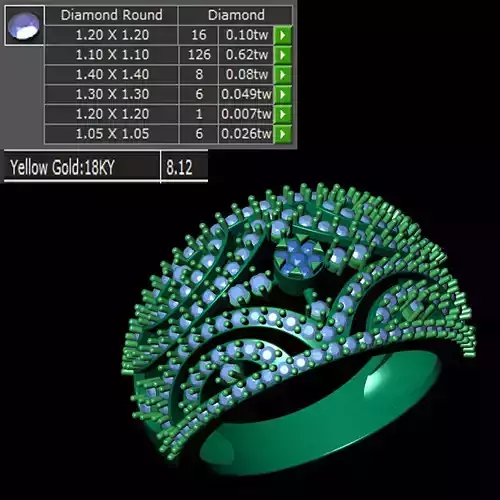Image resolution: width=500 pixels, height=500 pixels.
Task: Click the 0.007tw weight value
Action: 246,114
